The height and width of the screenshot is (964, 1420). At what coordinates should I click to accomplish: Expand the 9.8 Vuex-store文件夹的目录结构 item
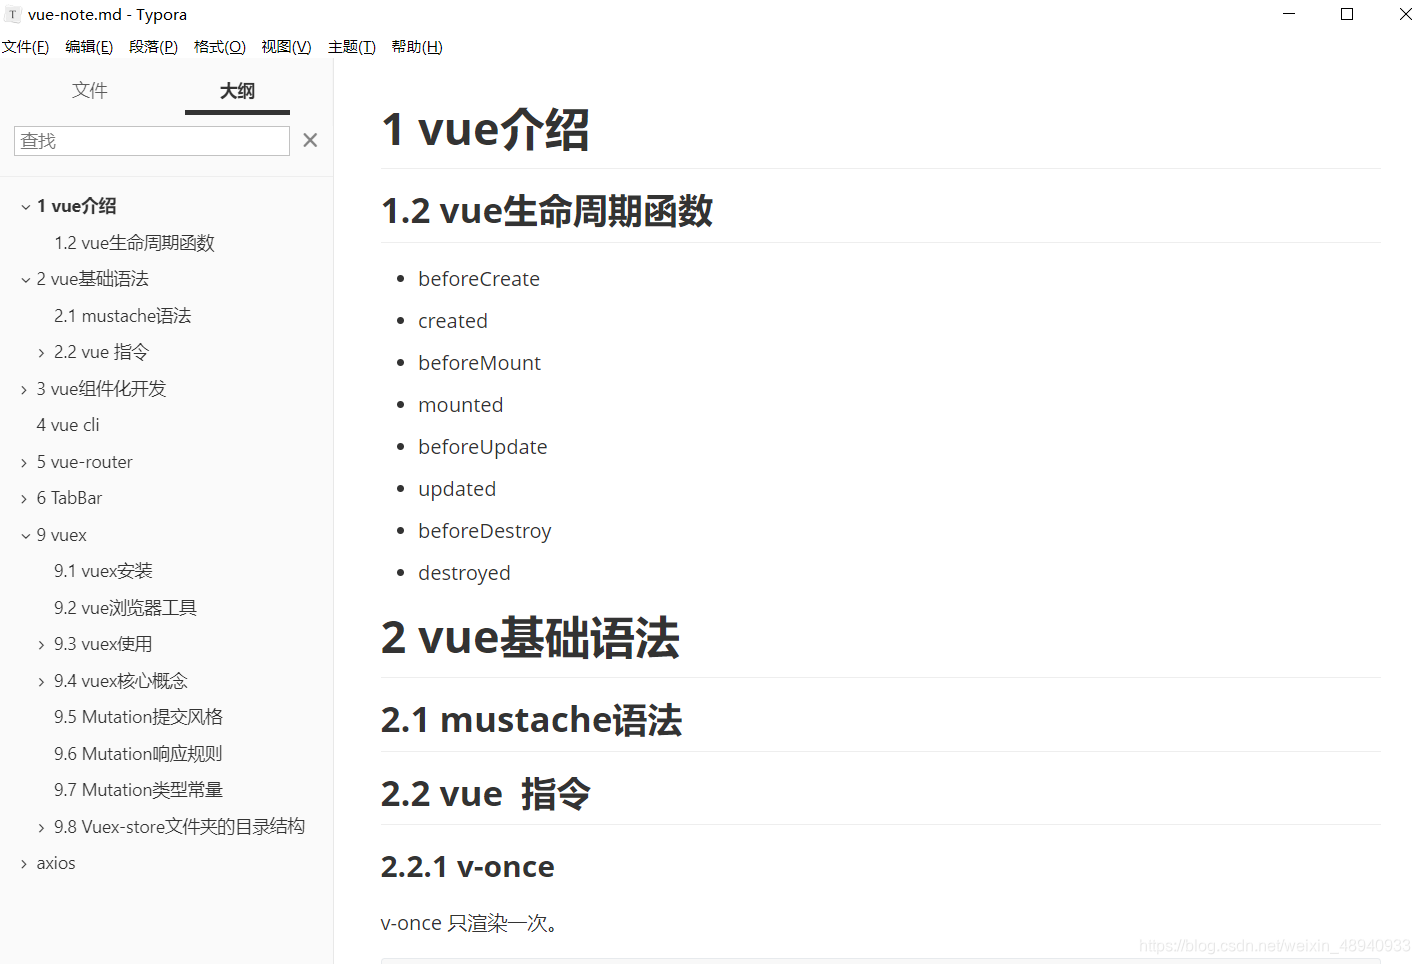[x=41, y=828]
